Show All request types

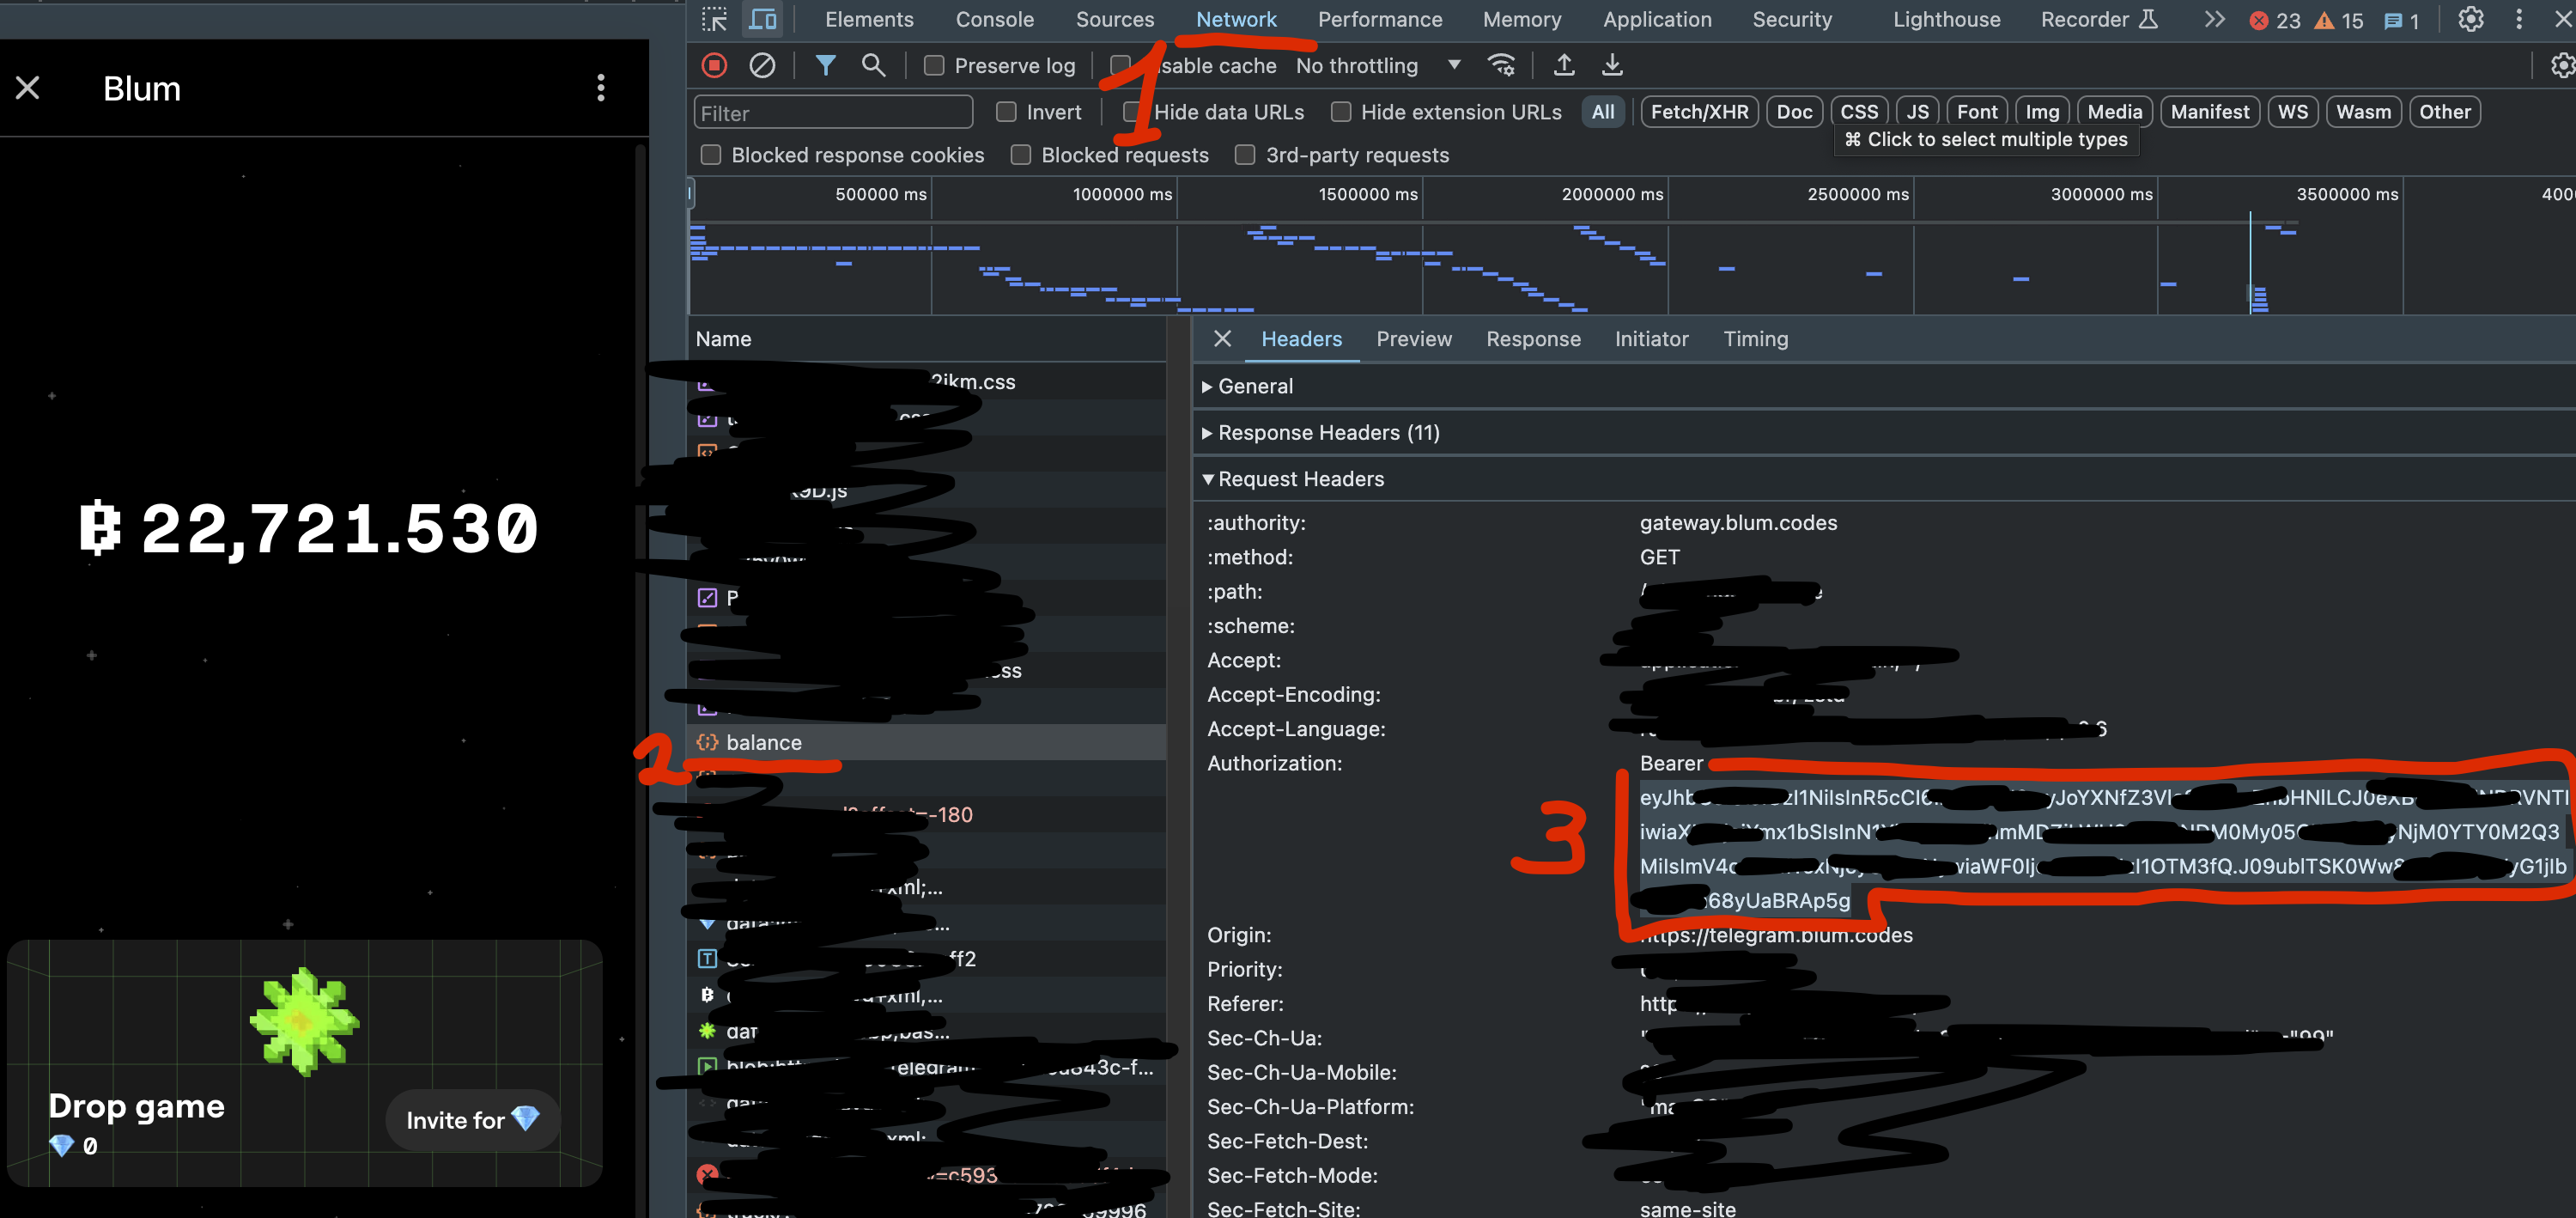[1603, 112]
